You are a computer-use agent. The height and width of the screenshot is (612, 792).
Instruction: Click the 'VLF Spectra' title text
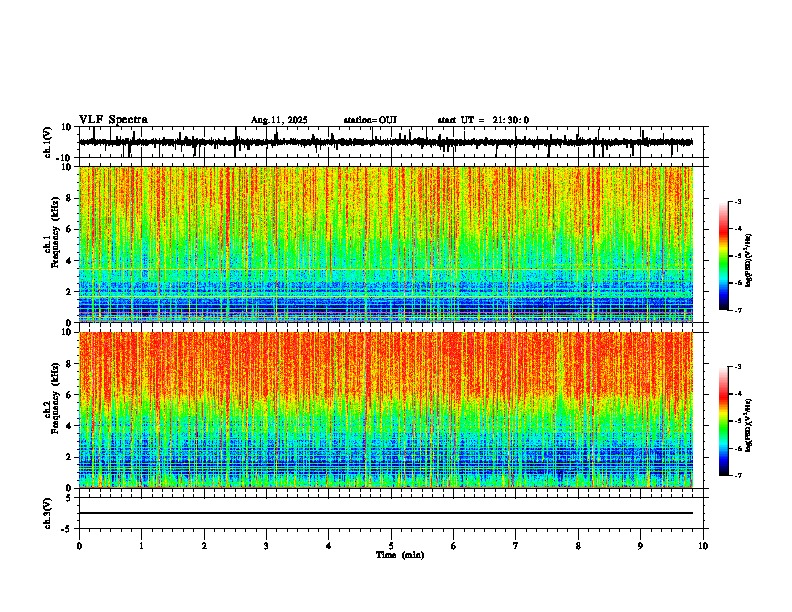point(113,120)
